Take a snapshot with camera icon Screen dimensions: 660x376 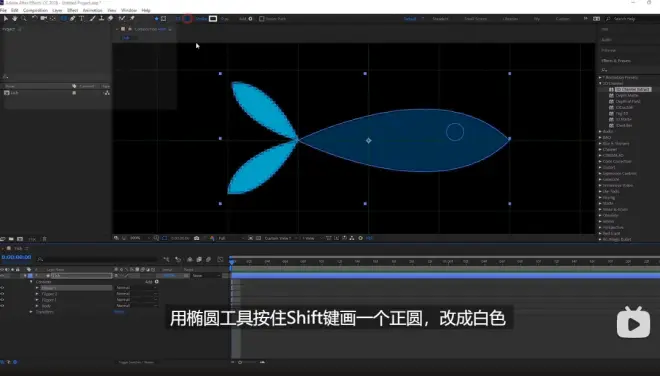(x=197, y=238)
